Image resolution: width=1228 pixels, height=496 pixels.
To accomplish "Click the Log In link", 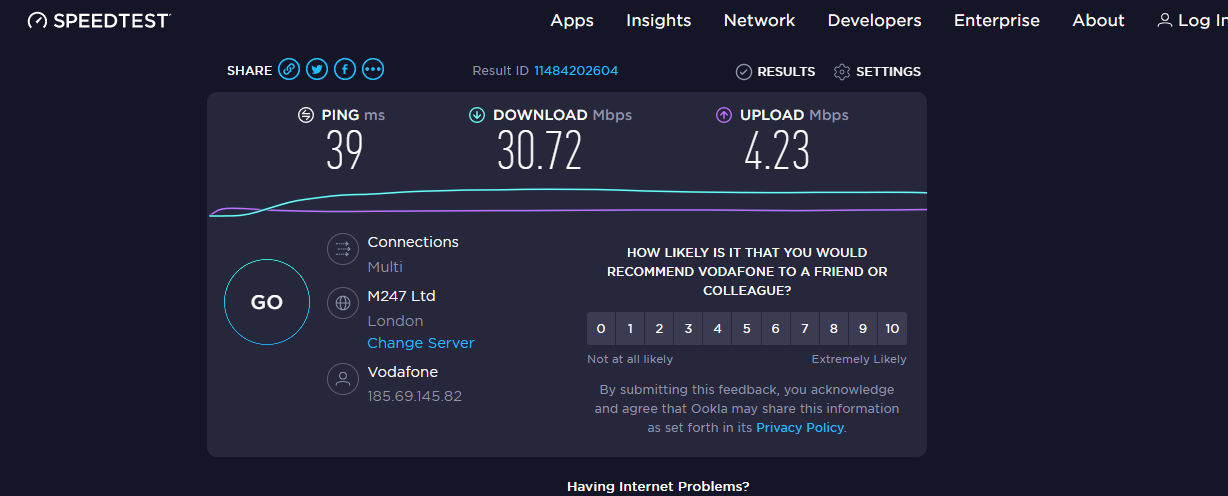I will (1202, 20).
